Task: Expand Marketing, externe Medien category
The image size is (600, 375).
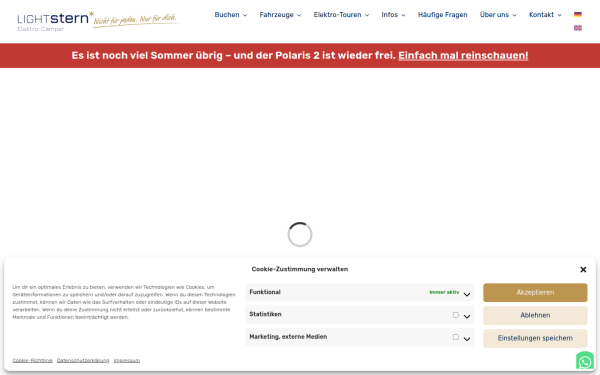Action: tap(467, 339)
